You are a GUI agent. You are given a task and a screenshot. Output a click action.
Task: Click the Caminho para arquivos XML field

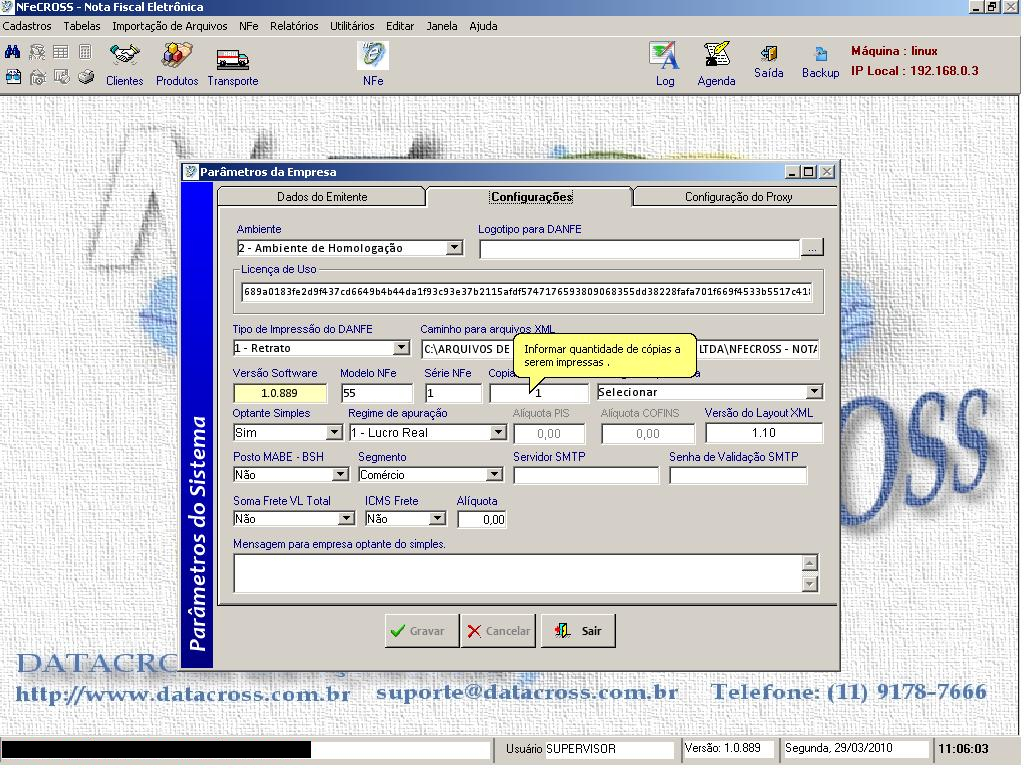click(x=620, y=349)
